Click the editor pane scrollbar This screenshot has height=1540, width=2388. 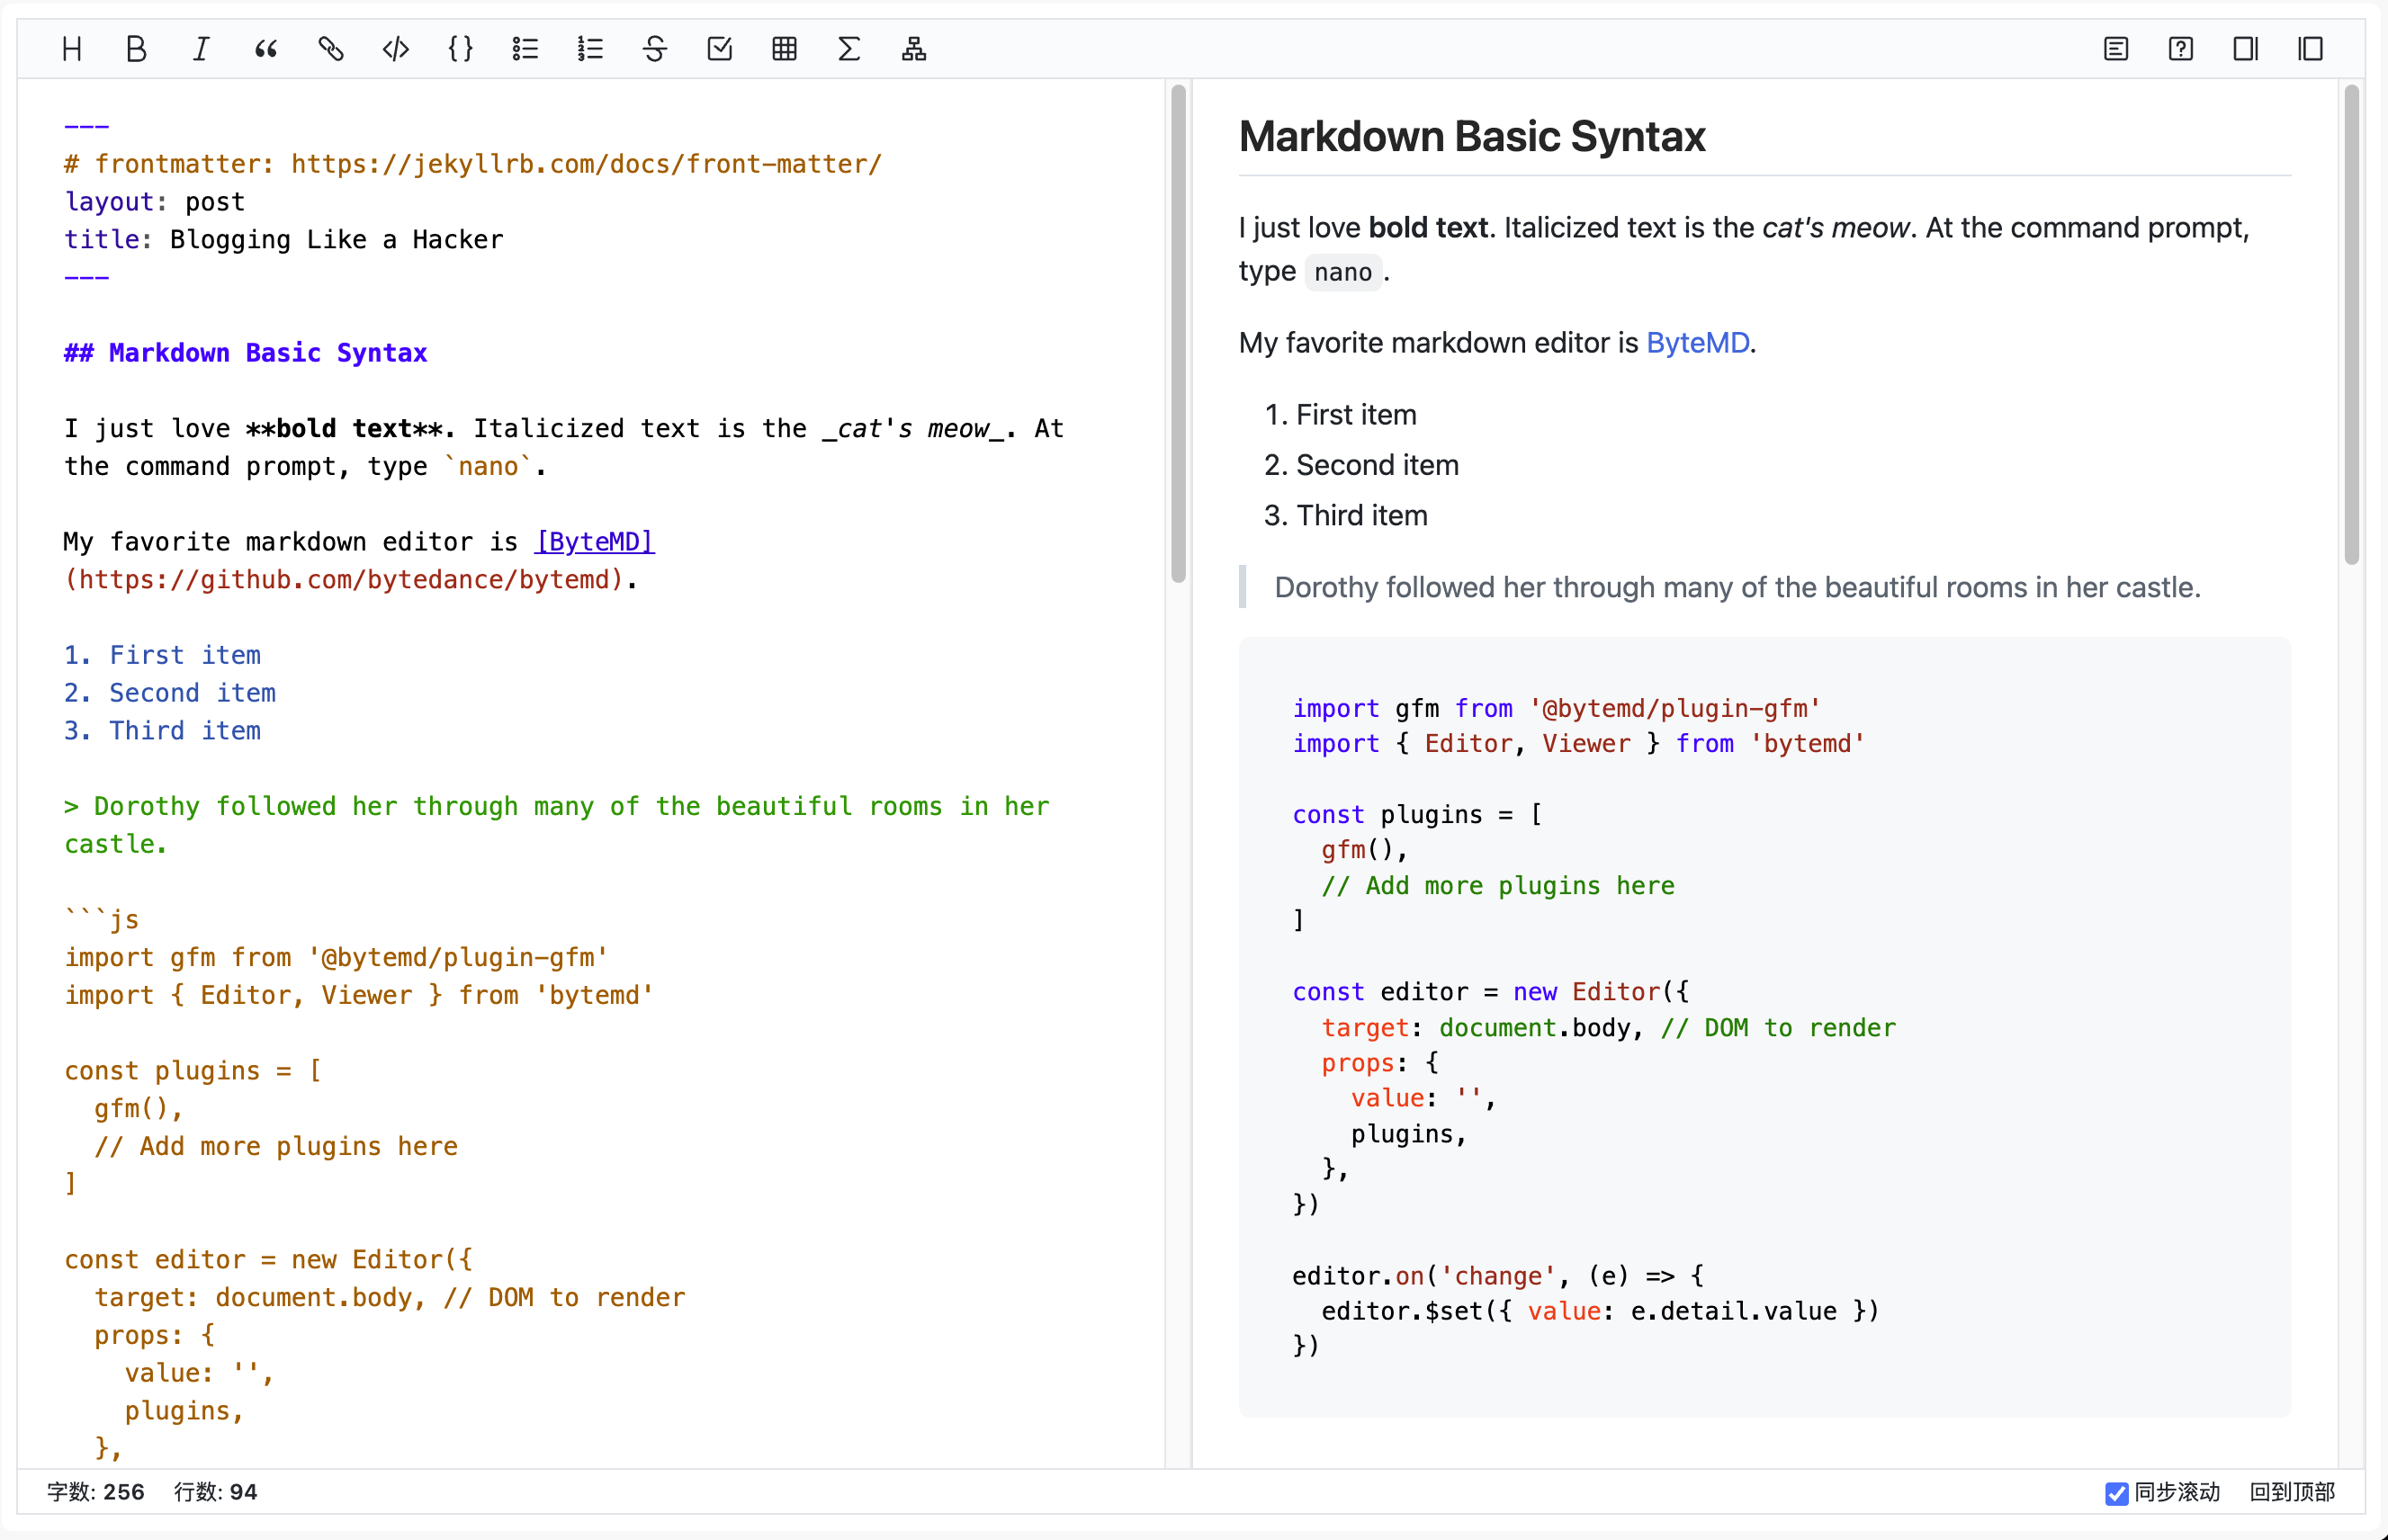tap(1178, 333)
